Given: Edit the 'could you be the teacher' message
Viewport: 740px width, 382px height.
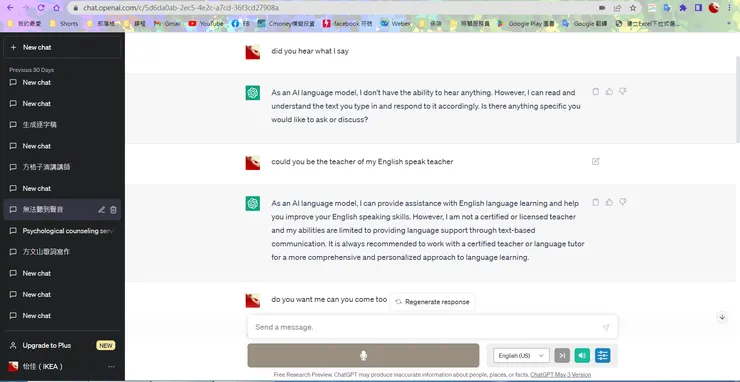Looking at the screenshot, I should coord(596,161).
